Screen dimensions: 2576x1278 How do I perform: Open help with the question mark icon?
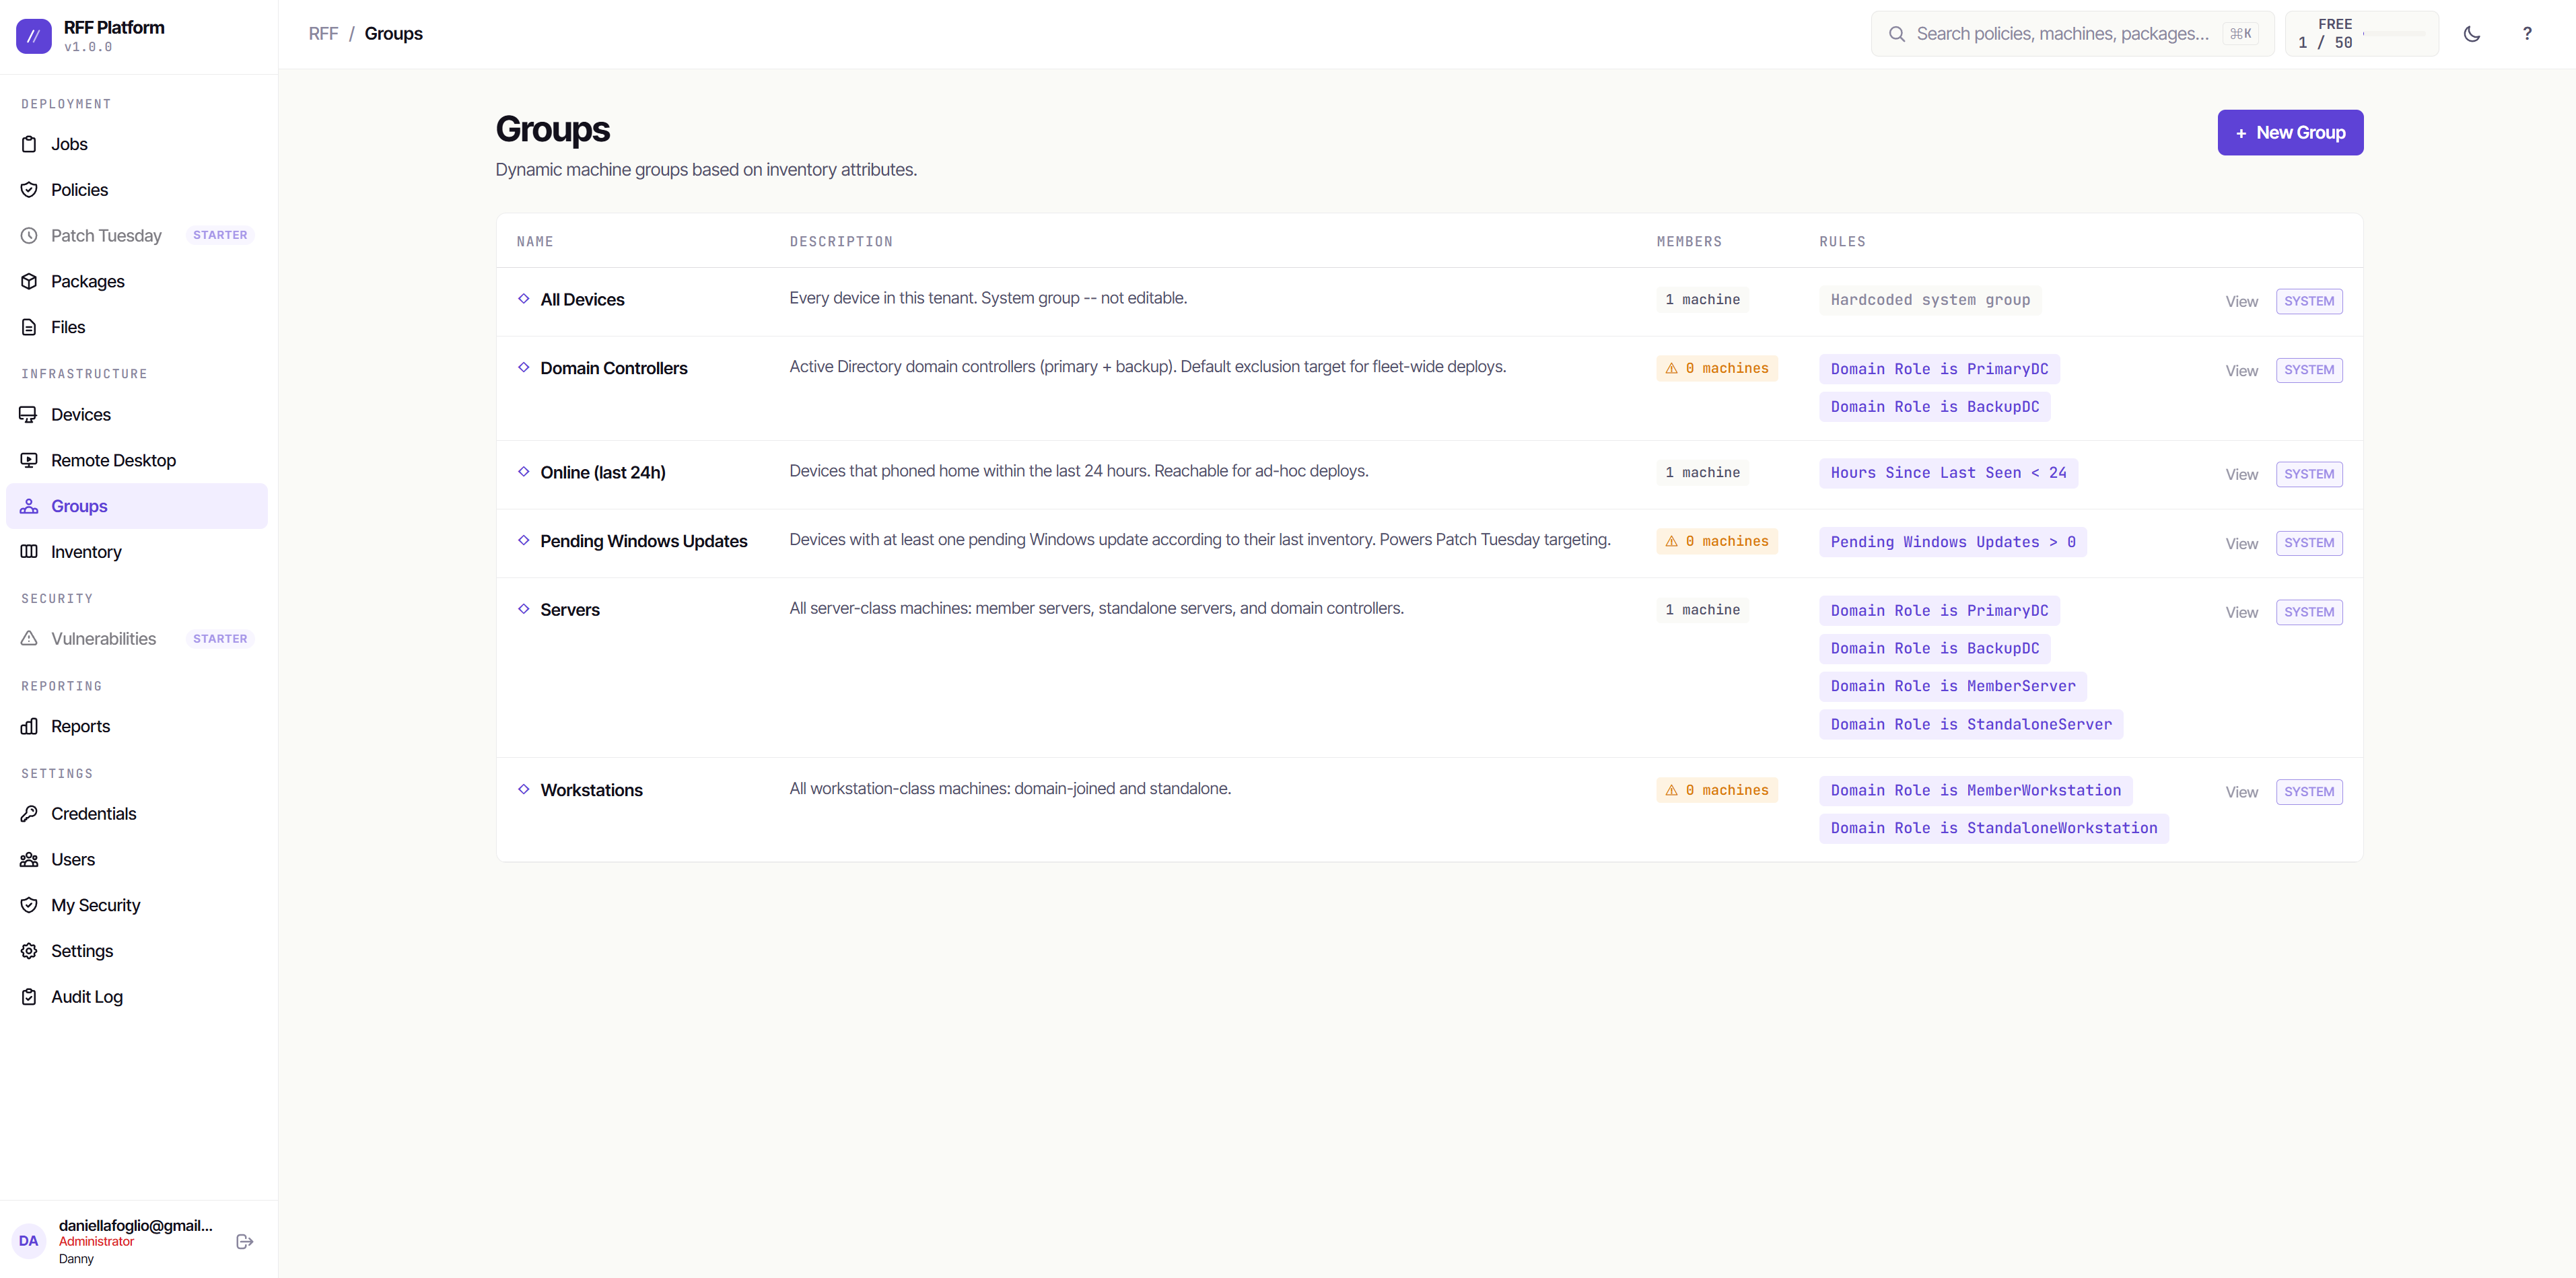2527,34
